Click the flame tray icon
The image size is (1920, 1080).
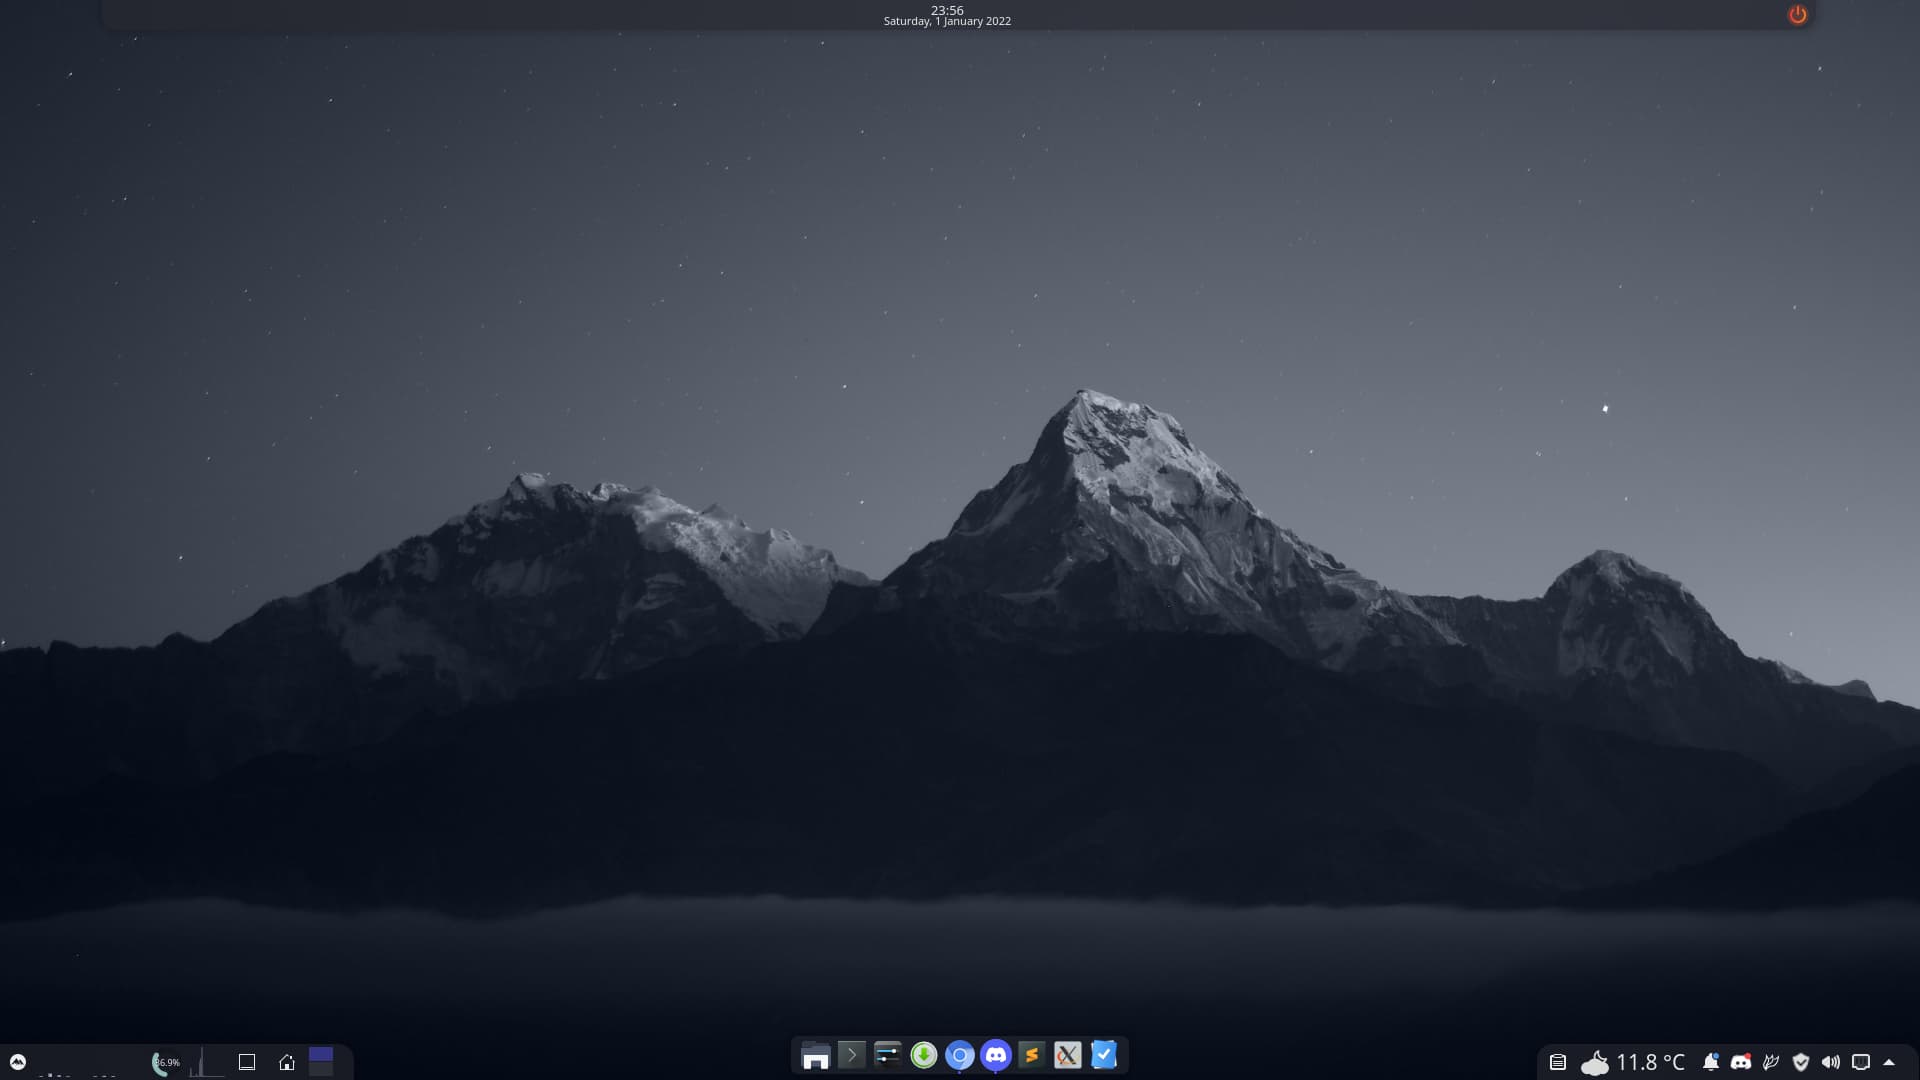1771,1062
